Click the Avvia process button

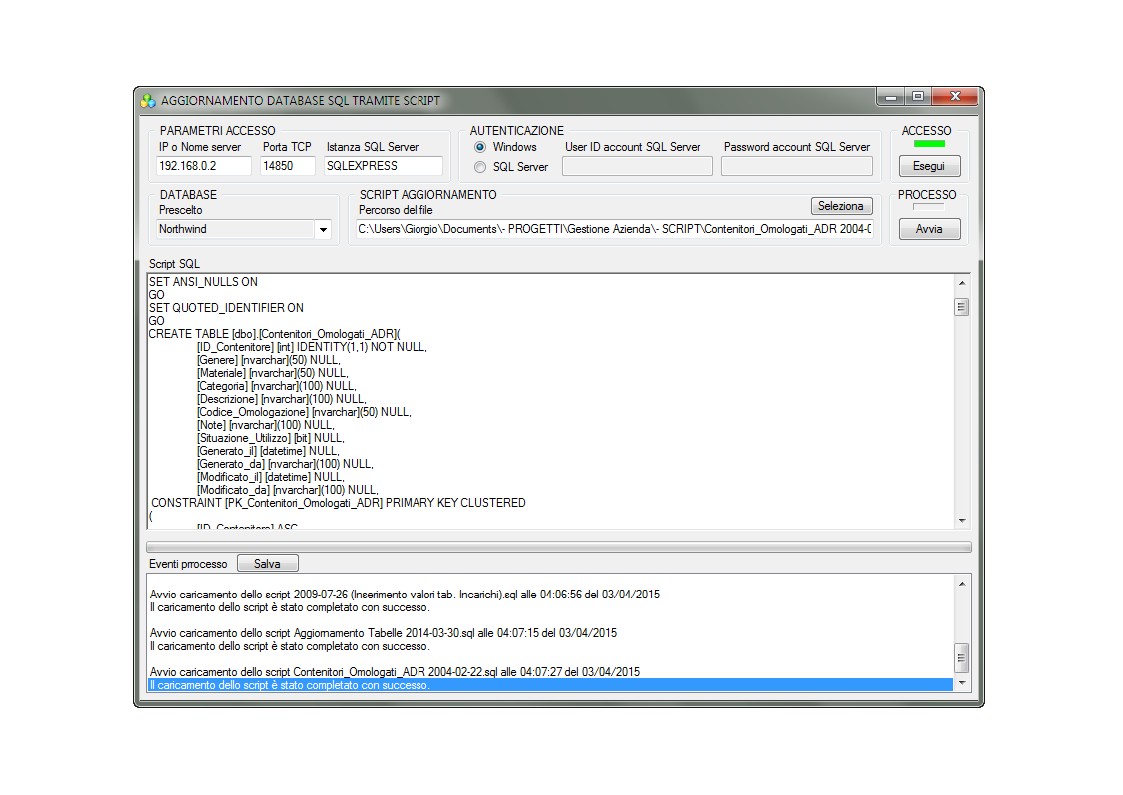tap(929, 229)
